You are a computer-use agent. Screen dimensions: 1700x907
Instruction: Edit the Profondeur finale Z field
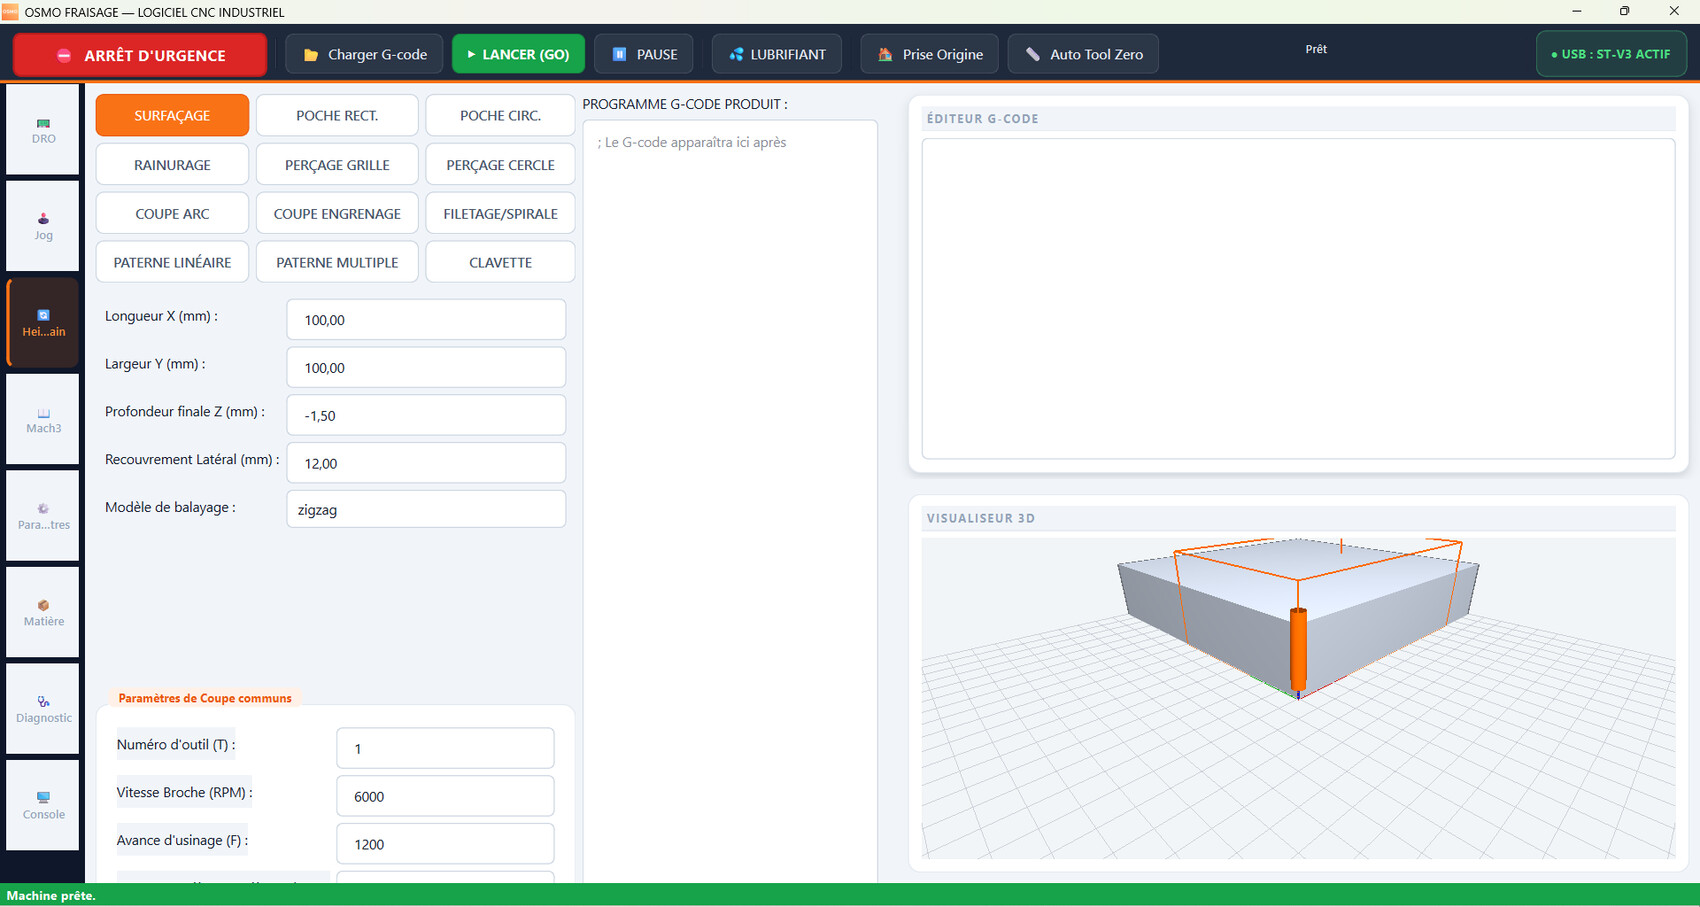point(426,415)
